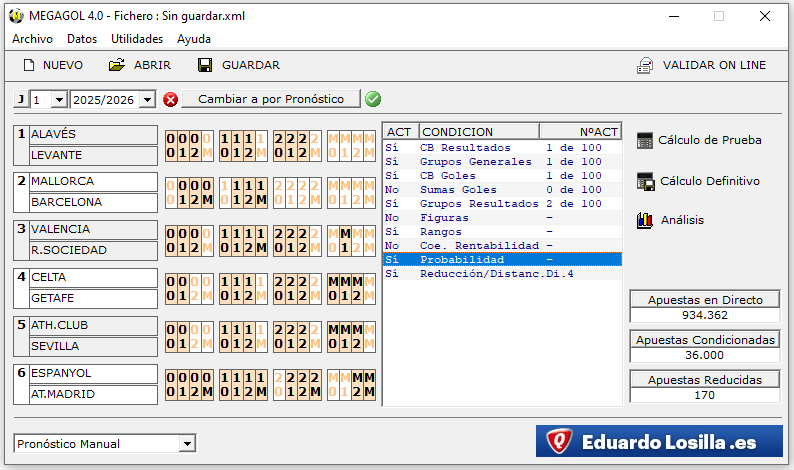794x470 pixels.
Task: Click the Apuestas en Directo button
Action: (705, 300)
